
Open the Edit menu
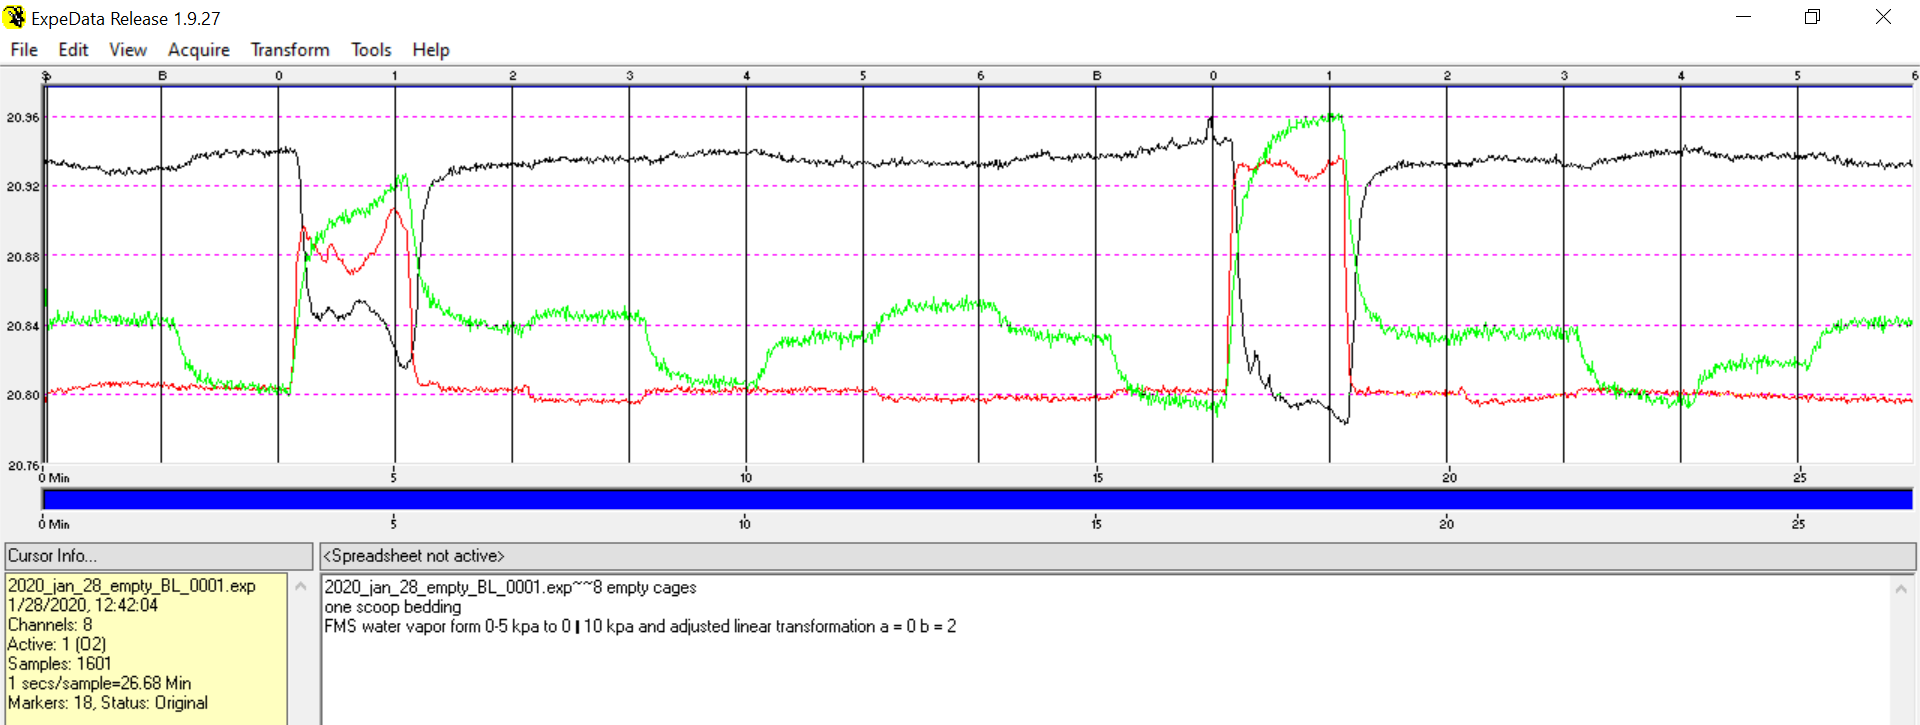73,50
